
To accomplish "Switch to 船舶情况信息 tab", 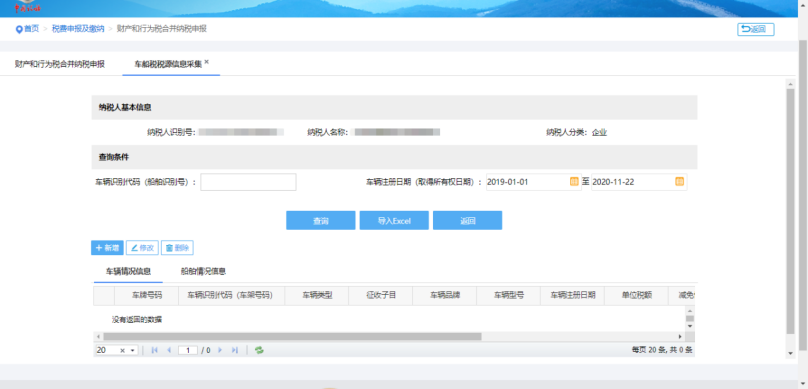I will tap(204, 271).
